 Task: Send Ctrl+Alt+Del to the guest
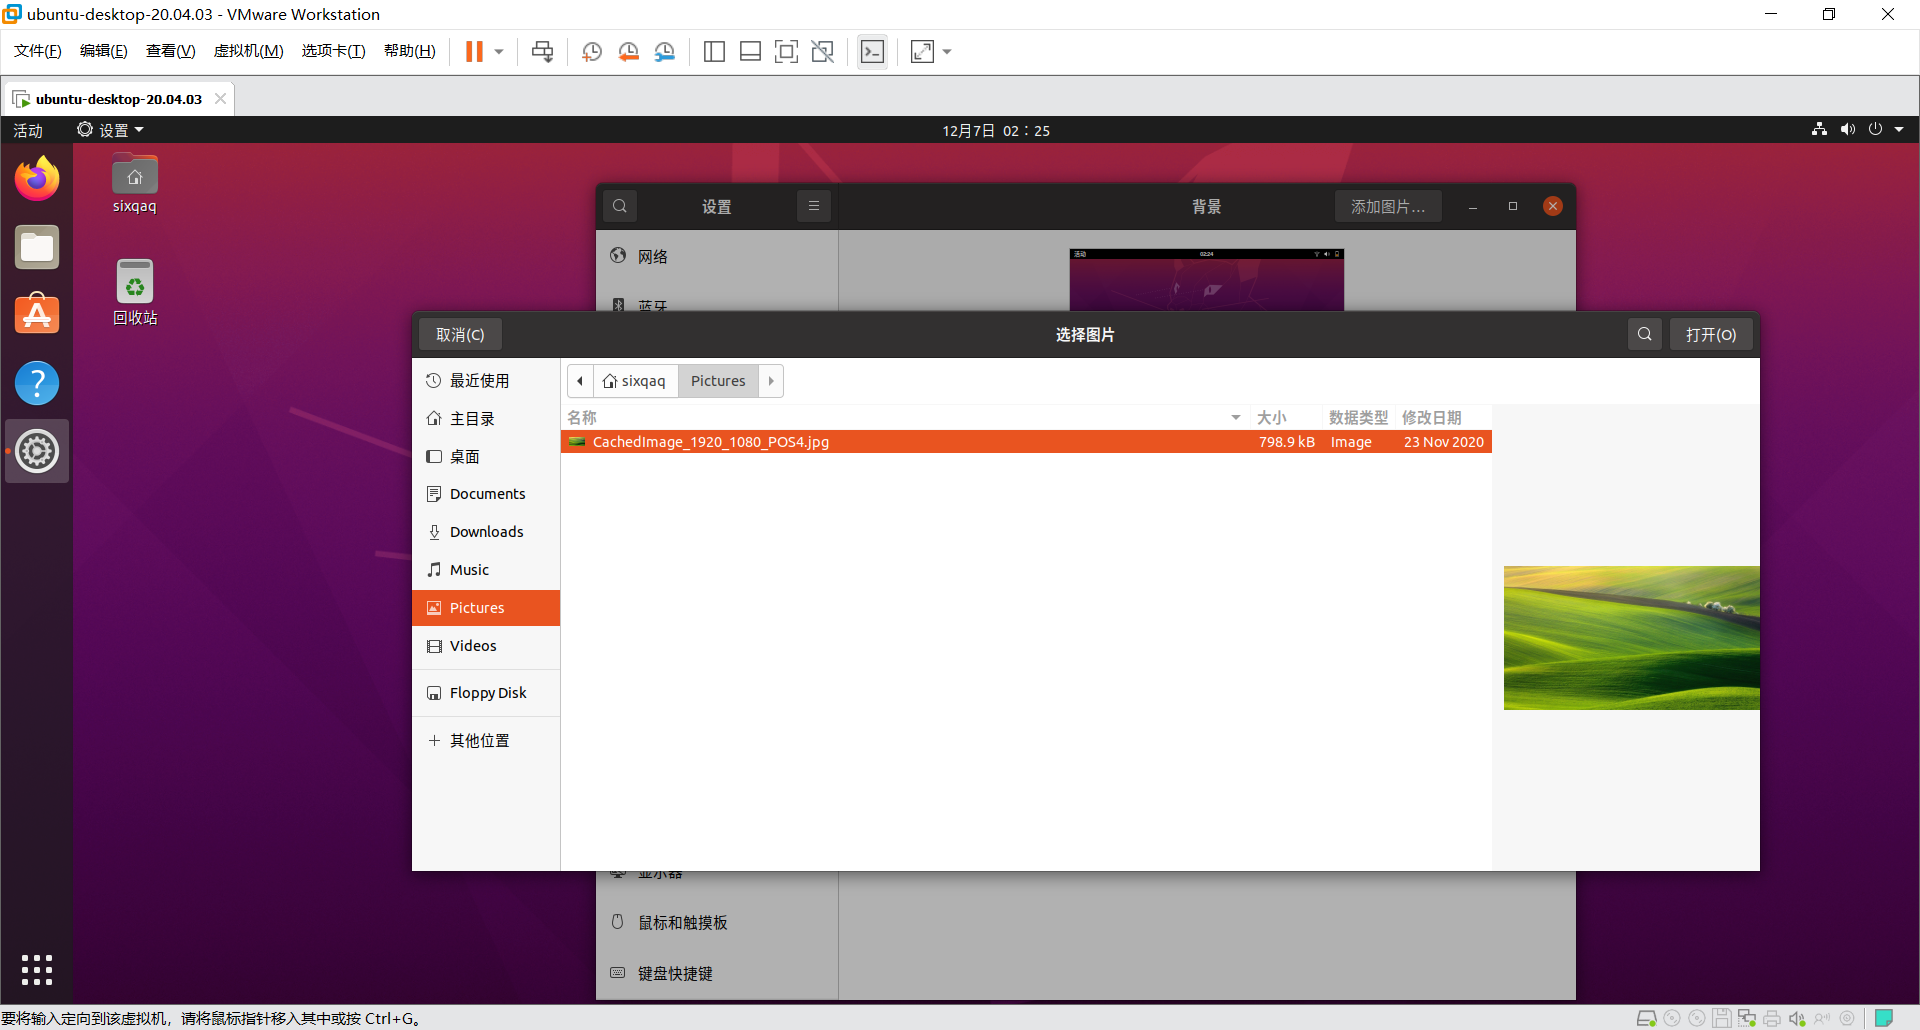point(542,51)
